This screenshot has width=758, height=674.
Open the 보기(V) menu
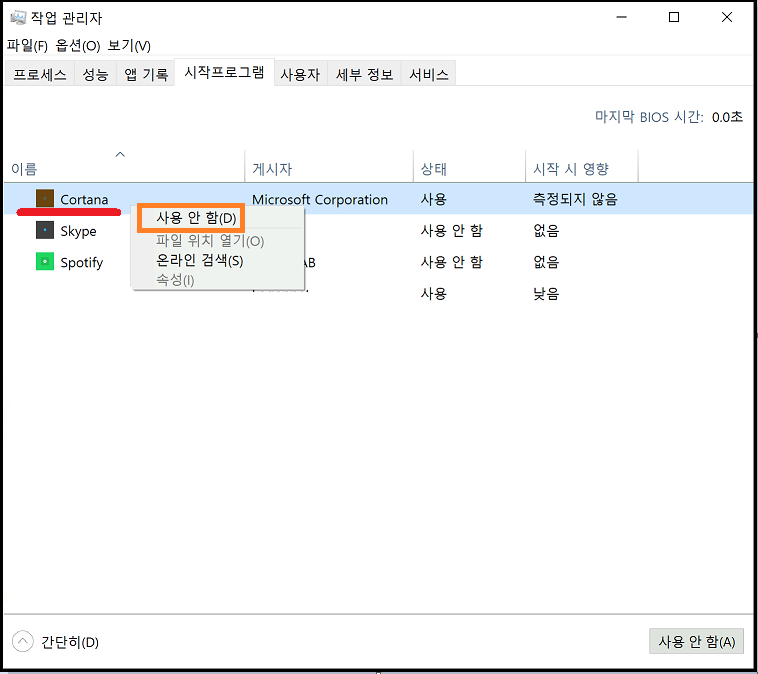coord(129,46)
